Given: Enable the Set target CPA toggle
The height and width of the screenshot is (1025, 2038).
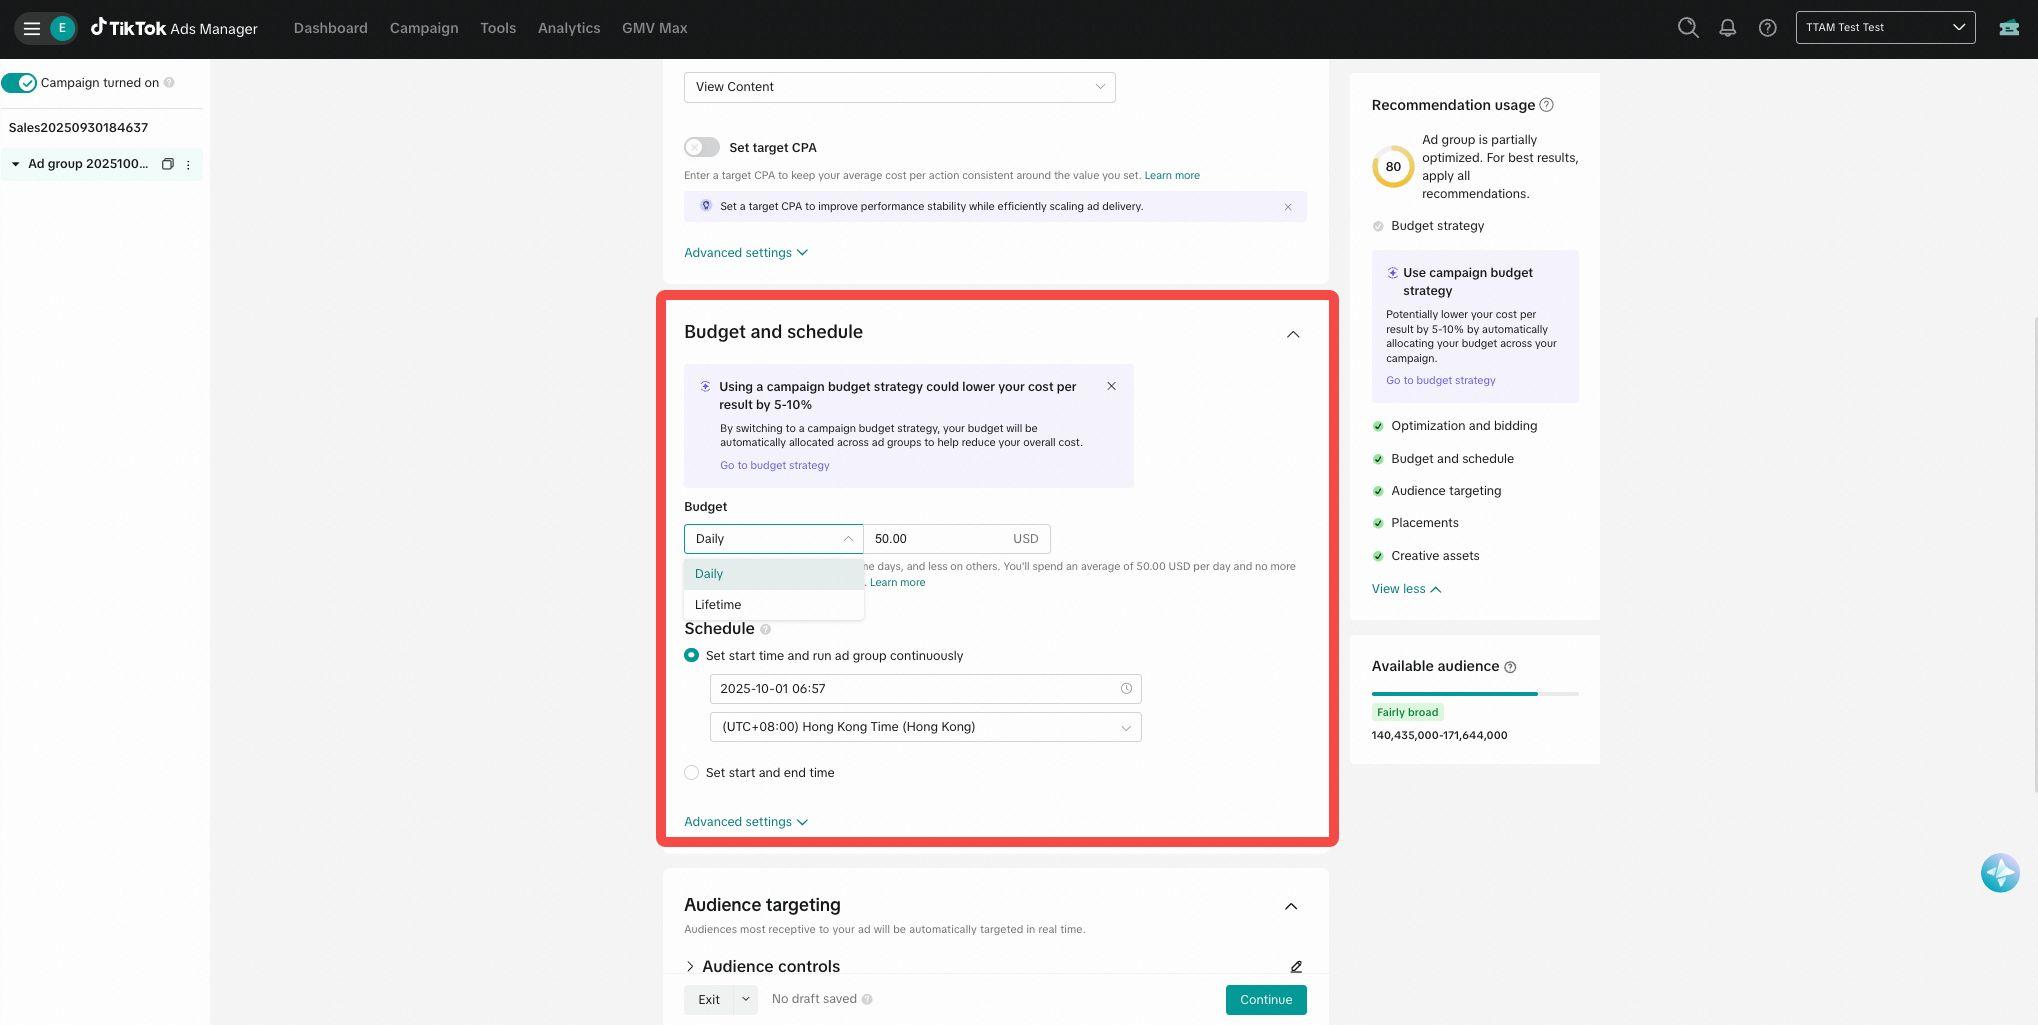Looking at the screenshot, I should pyautogui.click(x=702, y=147).
